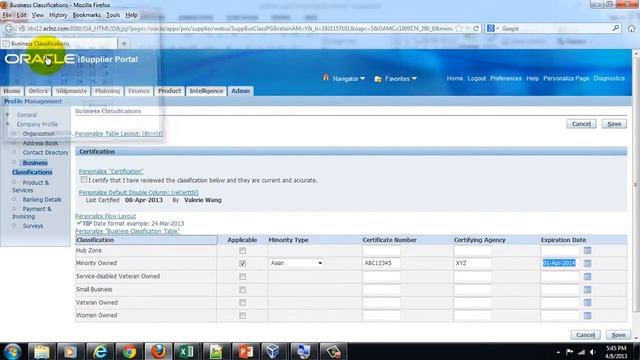The width and height of the screenshot is (640, 360).
Task: Open File Explorer from the taskbar
Action: click(x=41, y=351)
